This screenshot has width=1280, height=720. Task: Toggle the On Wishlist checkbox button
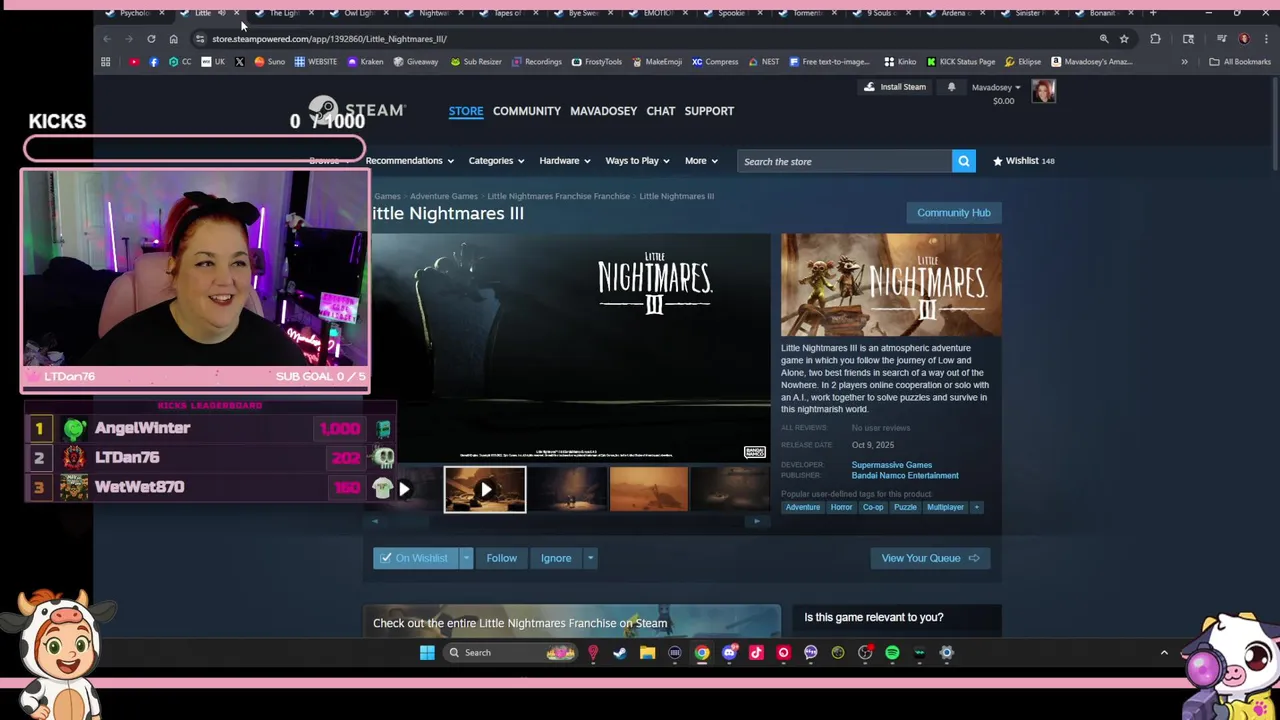pyautogui.click(x=415, y=558)
